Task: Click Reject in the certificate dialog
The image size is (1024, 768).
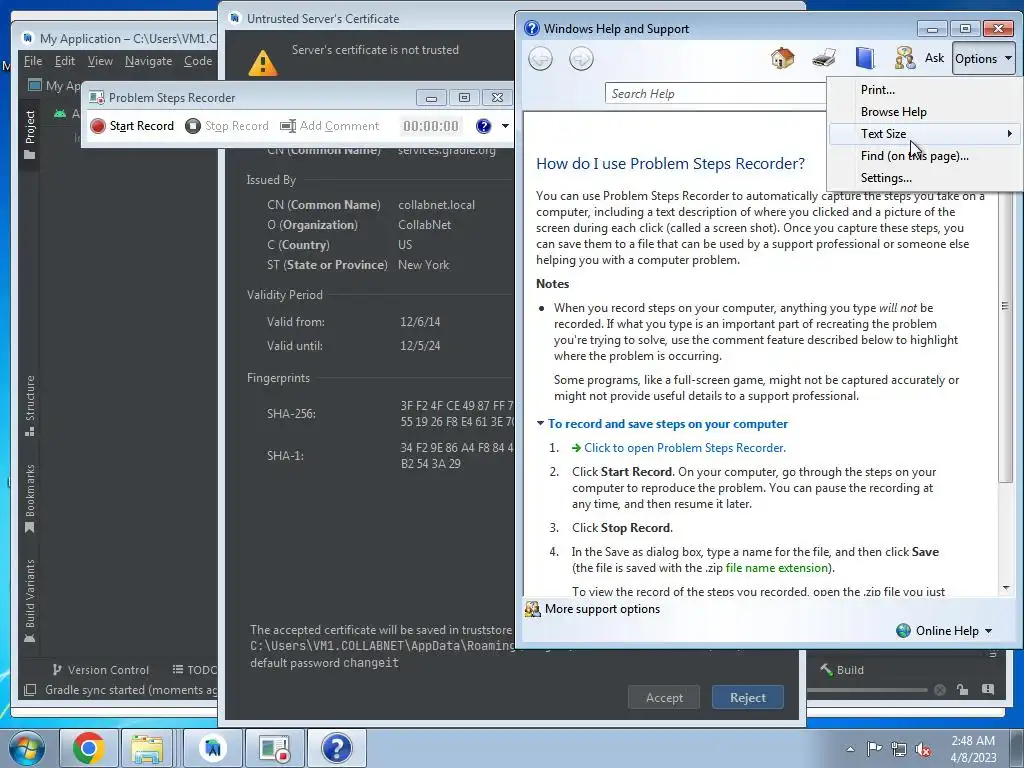Action: pyautogui.click(x=748, y=698)
